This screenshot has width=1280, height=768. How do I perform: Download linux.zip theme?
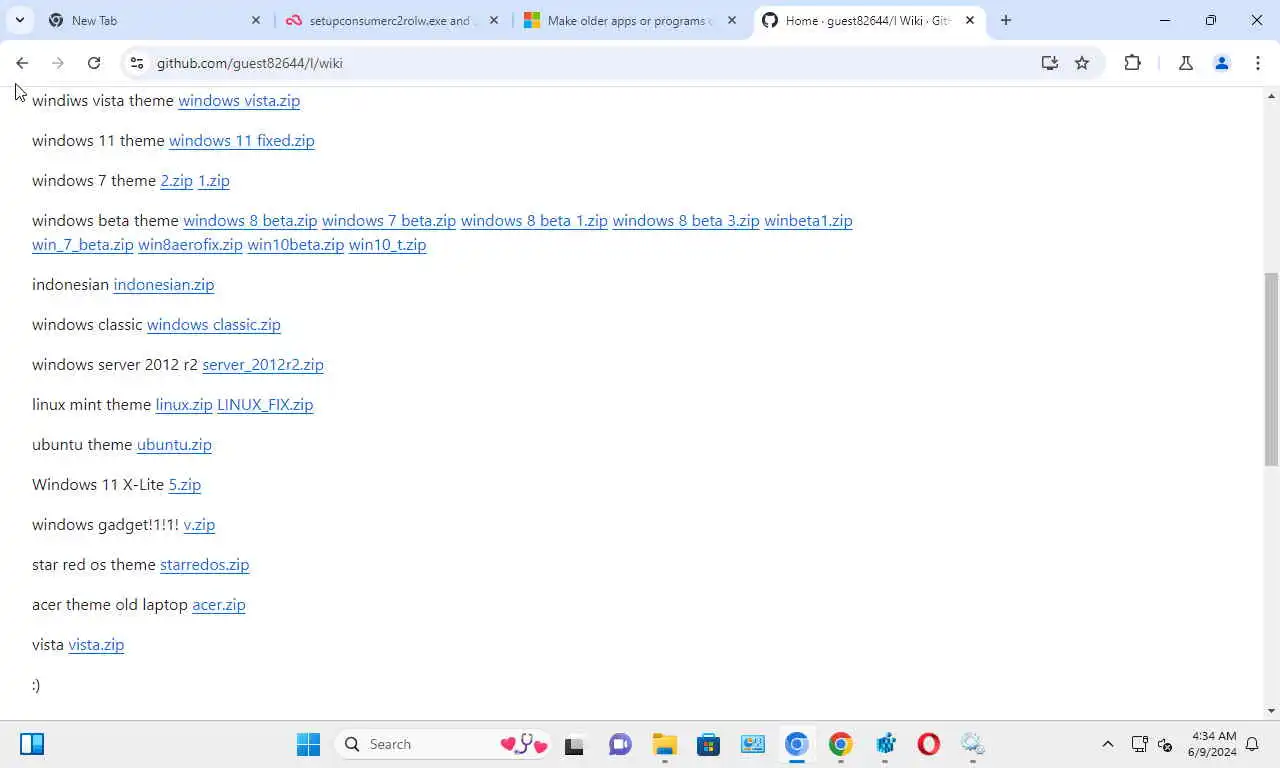(183, 405)
